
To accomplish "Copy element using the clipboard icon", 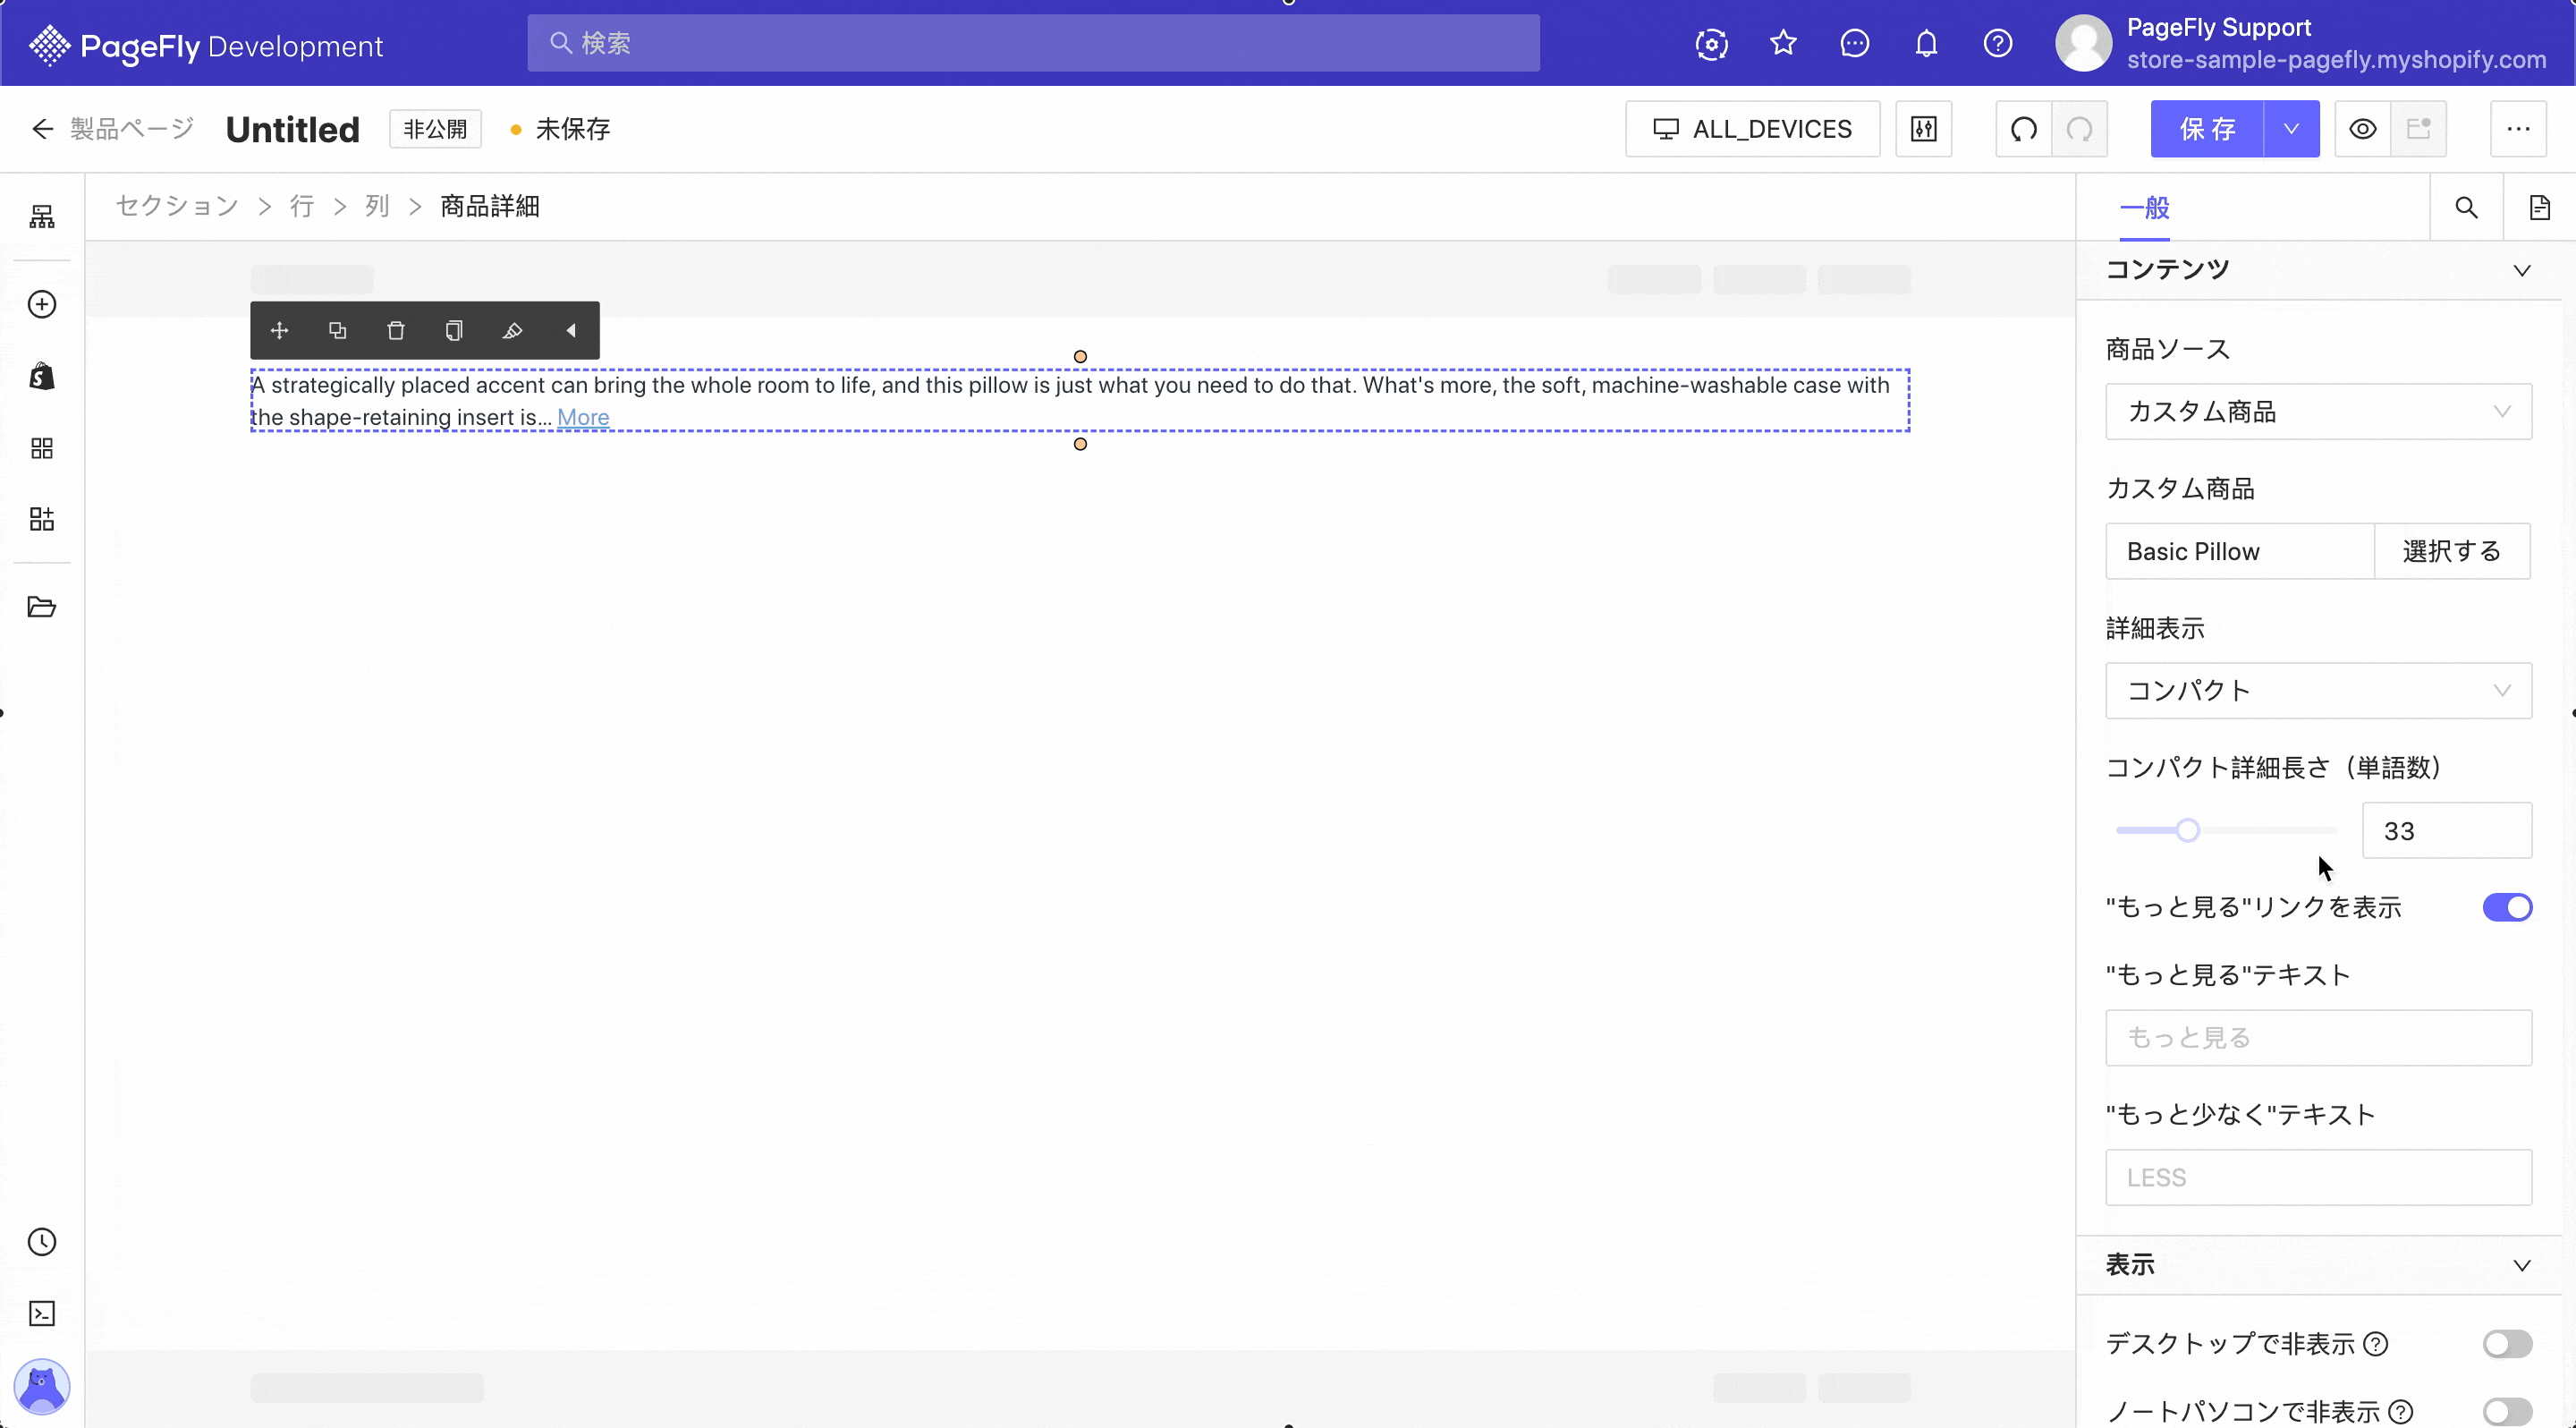I will pyautogui.click(x=454, y=330).
